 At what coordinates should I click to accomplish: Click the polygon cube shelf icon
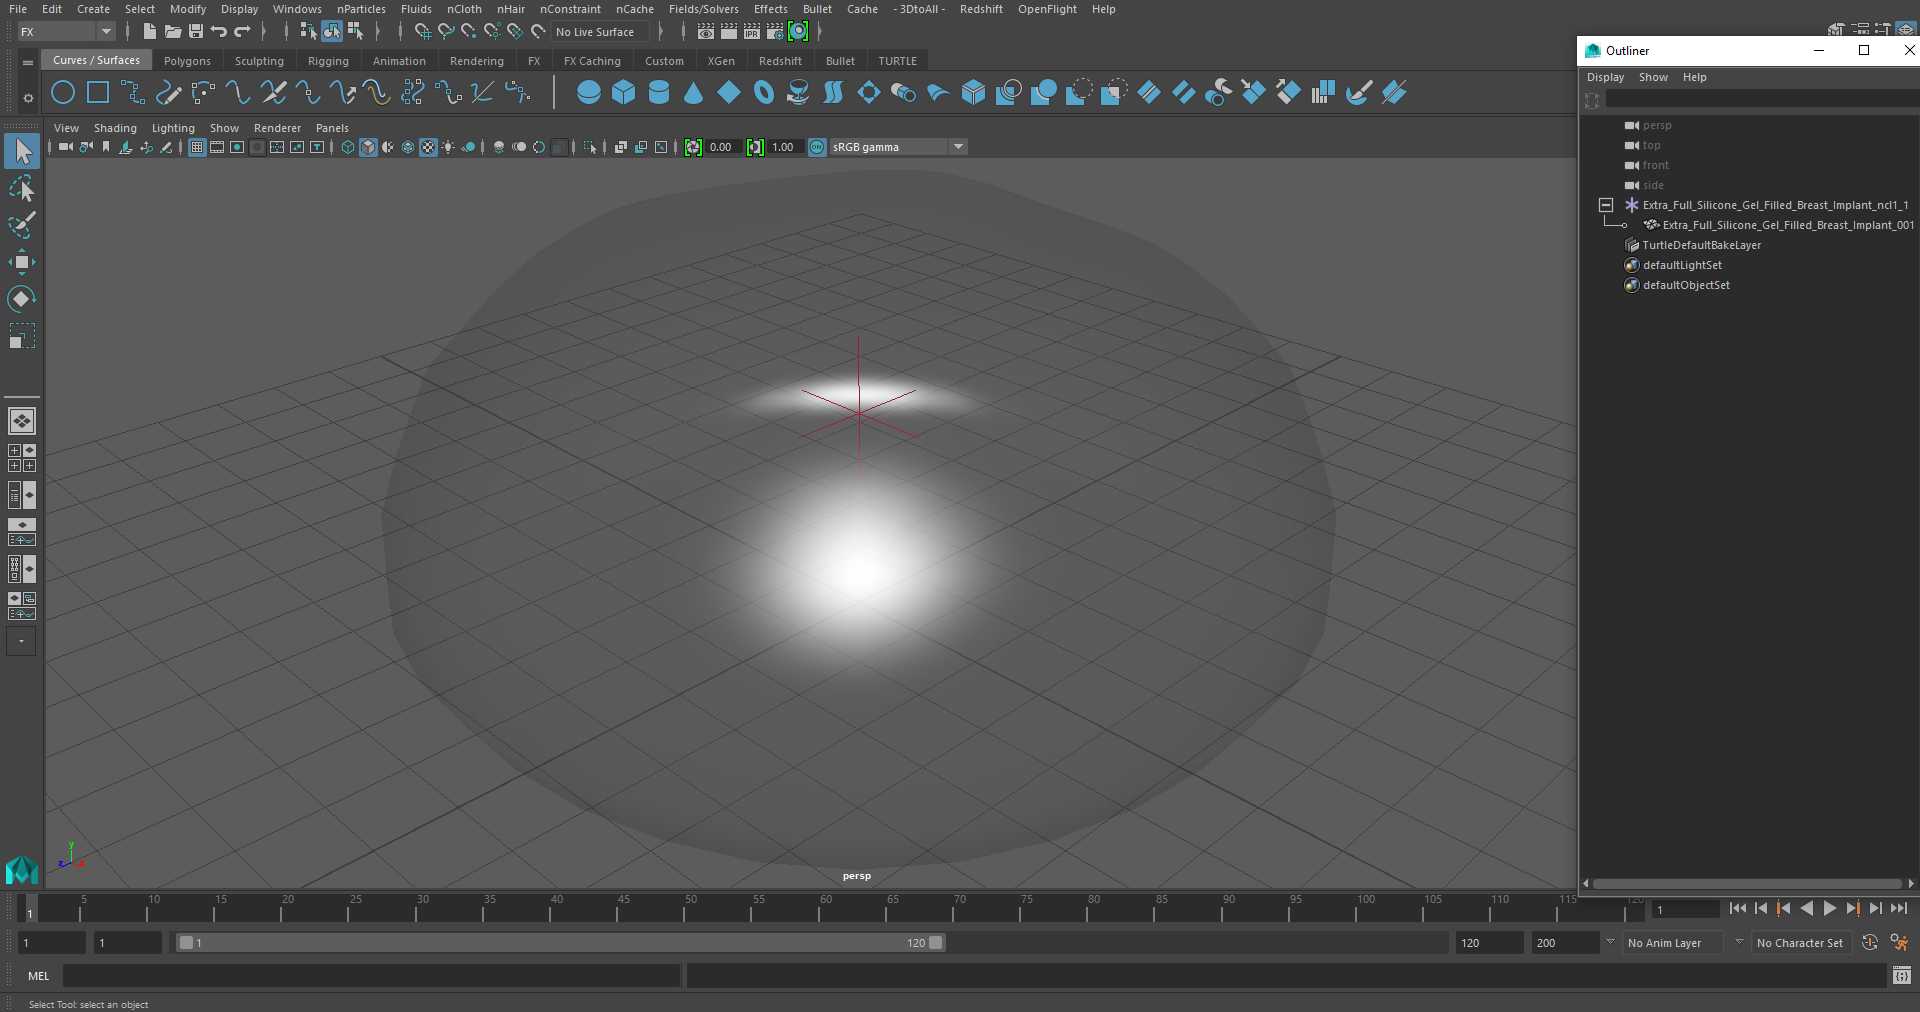click(x=624, y=93)
